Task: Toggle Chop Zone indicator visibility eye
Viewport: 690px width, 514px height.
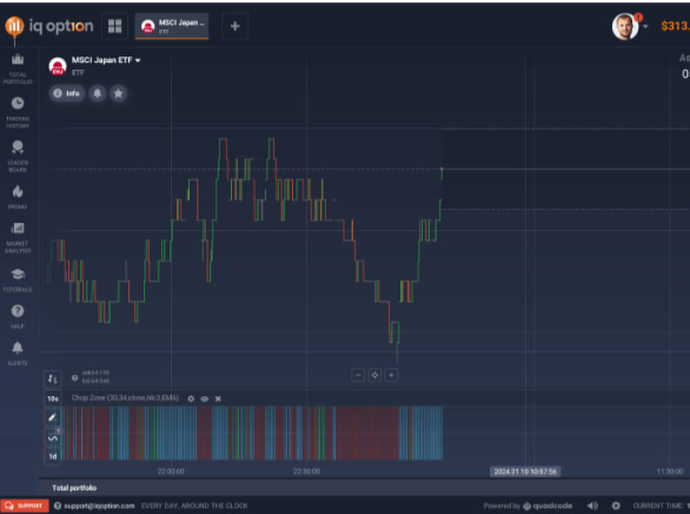Action: coord(205,399)
